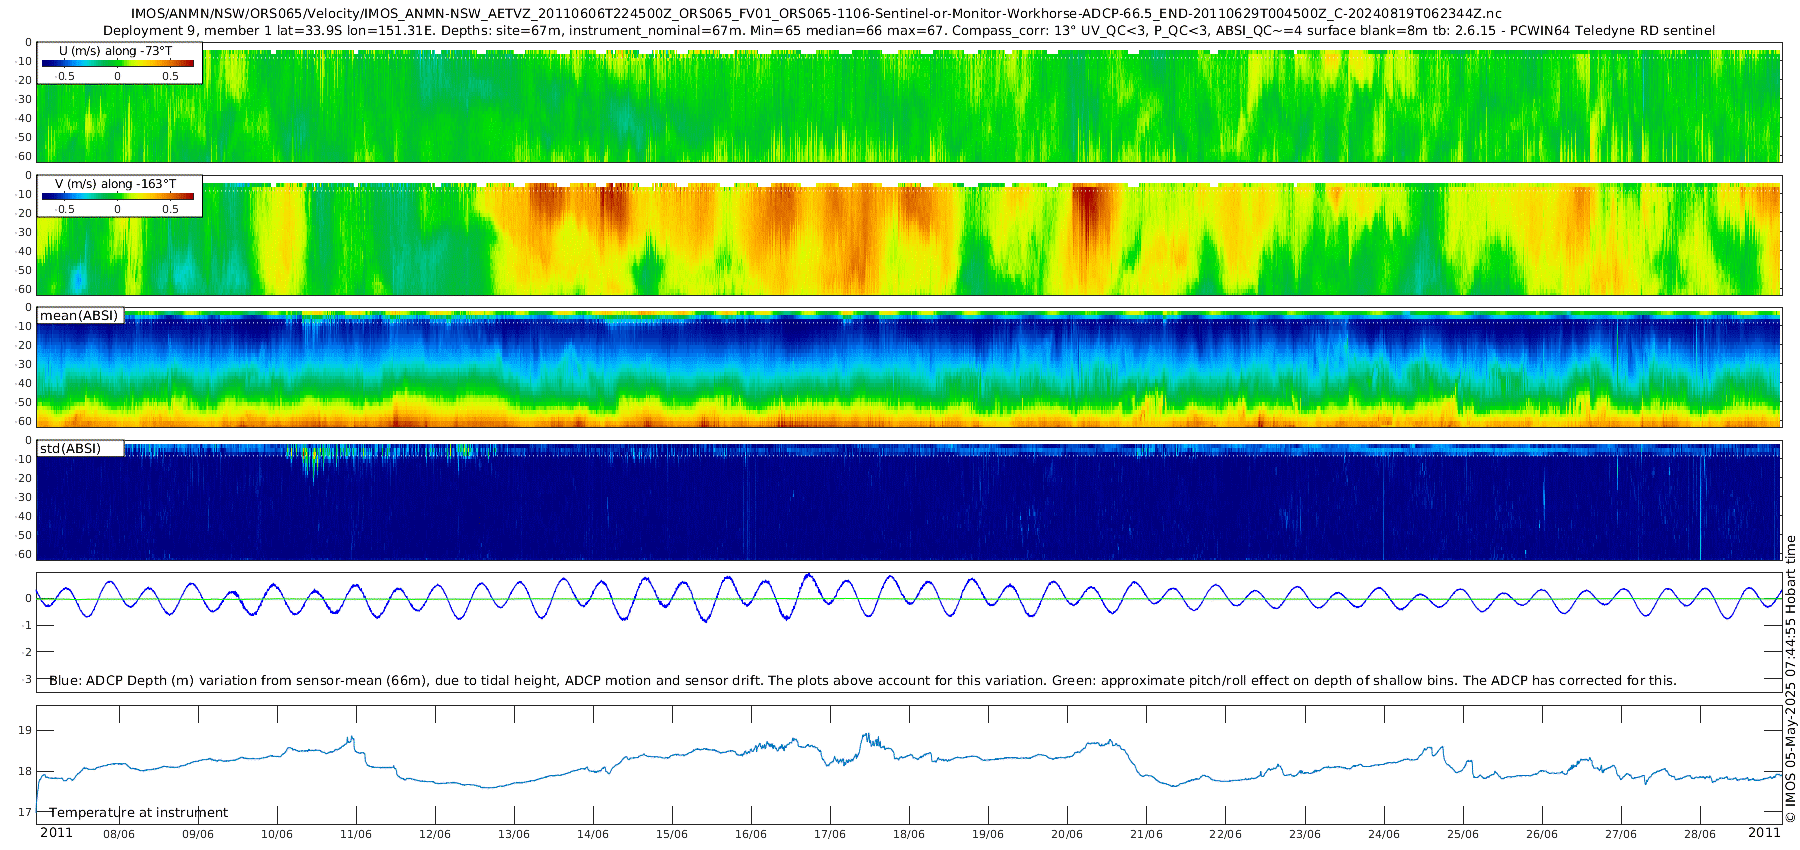Click the blue tidal depth variation curve plot

pos(909,598)
